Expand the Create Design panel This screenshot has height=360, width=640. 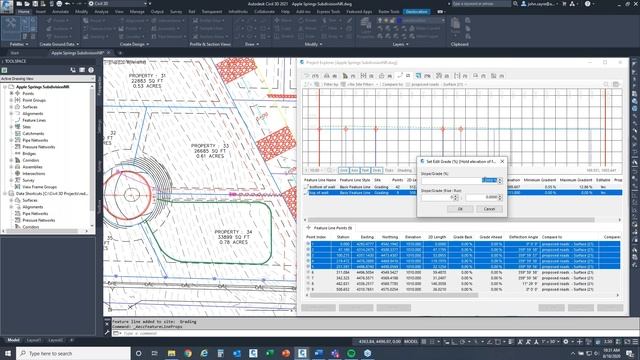[134, 44]
